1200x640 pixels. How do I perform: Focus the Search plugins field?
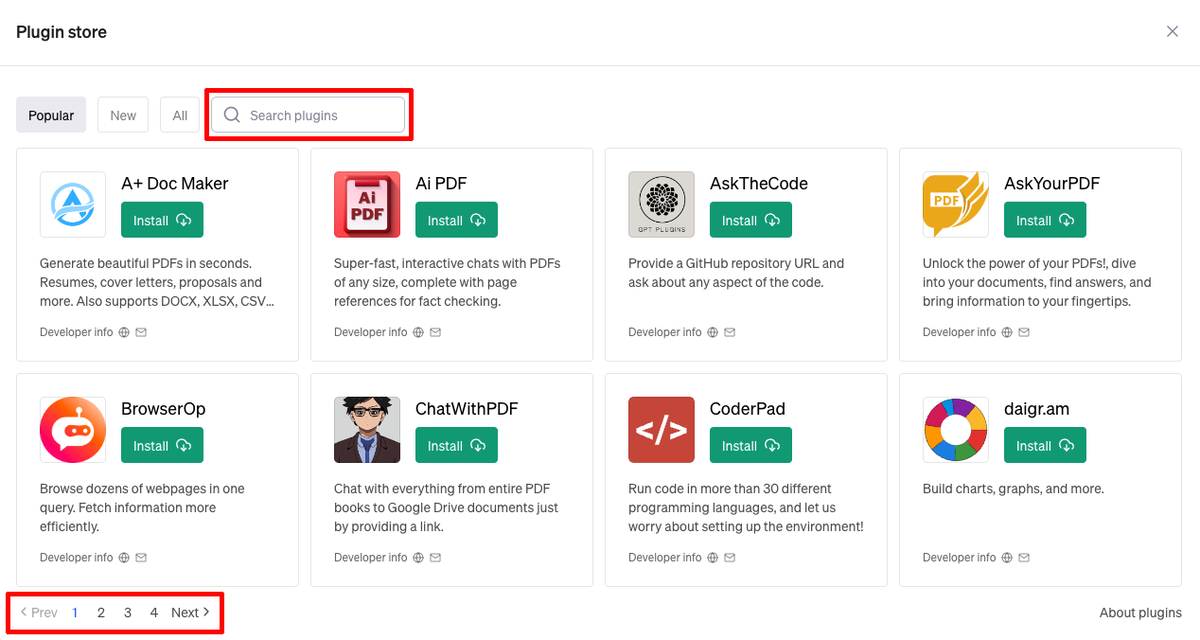[320, 115]
